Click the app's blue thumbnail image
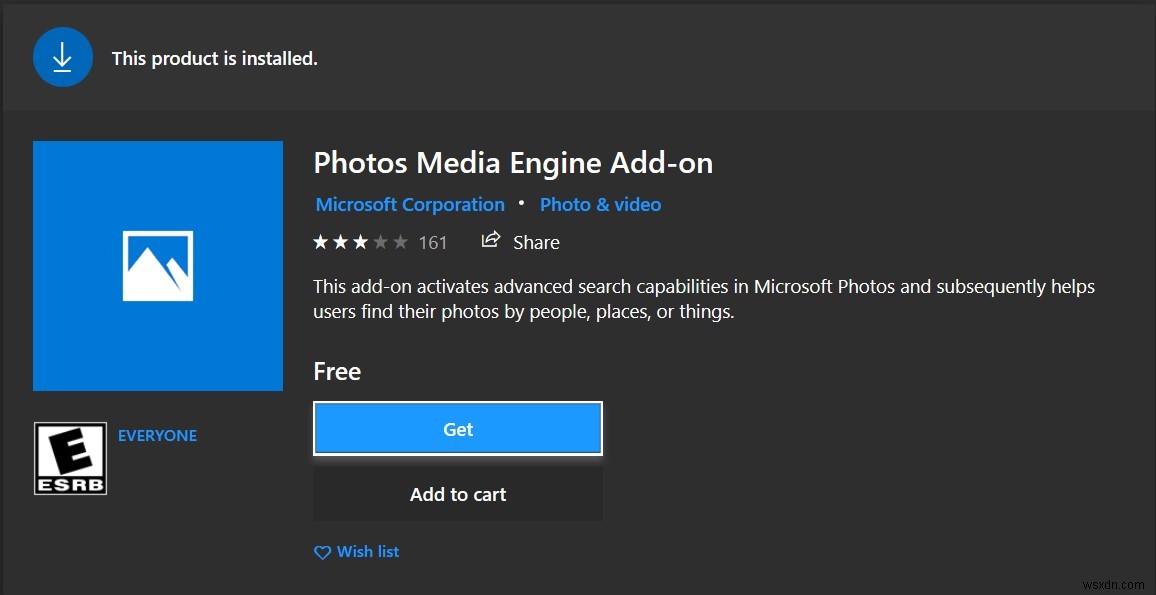The image size is (1156, 595). (157, 264)
